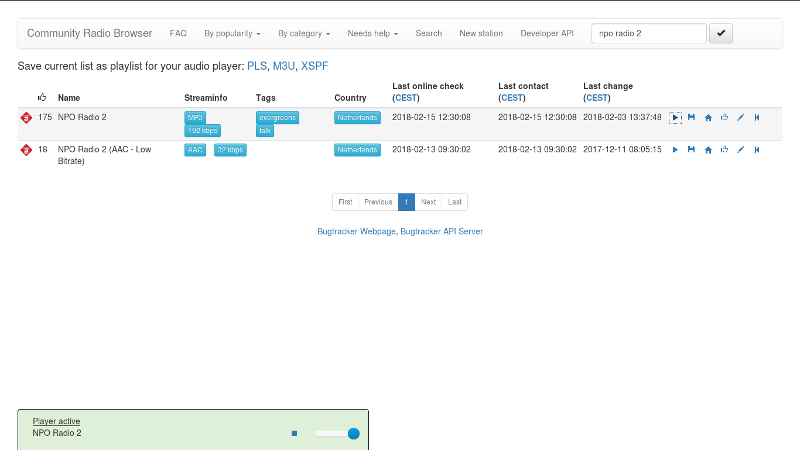Image resolution: width=800 pixels, height=450 pixels.
Task: Open the FAQ page
Action: [x=178, y=33]
